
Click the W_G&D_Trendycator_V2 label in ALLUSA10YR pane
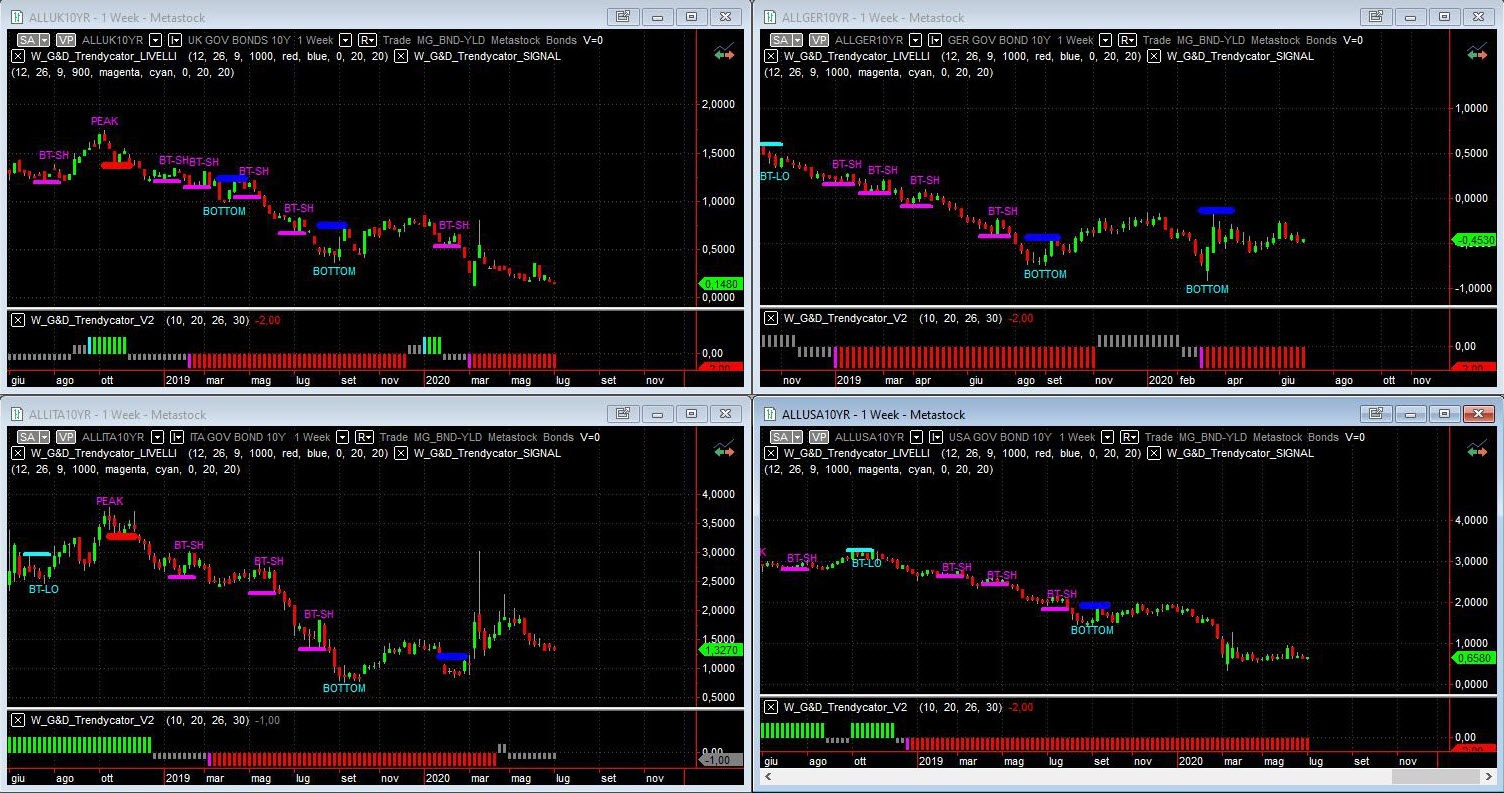845,708
